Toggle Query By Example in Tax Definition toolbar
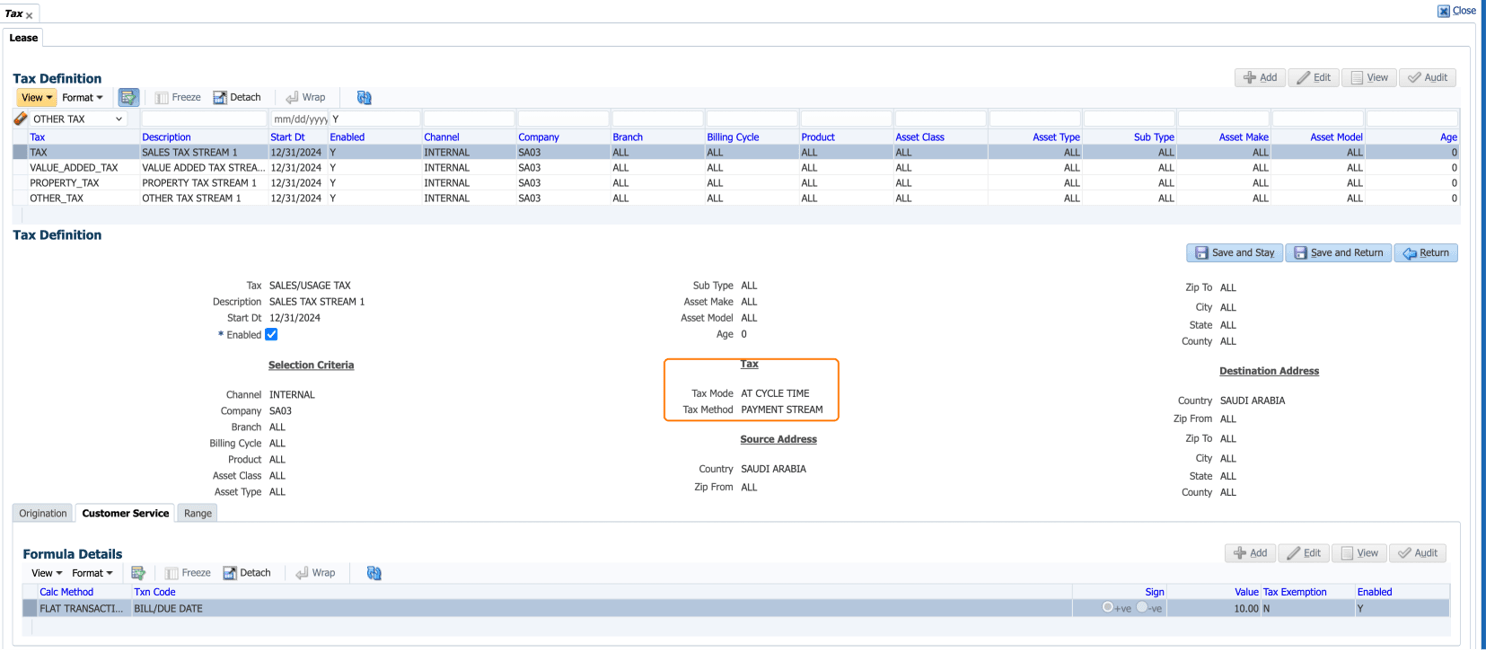The image size is (1486, 650). click(x=129, y=97)
